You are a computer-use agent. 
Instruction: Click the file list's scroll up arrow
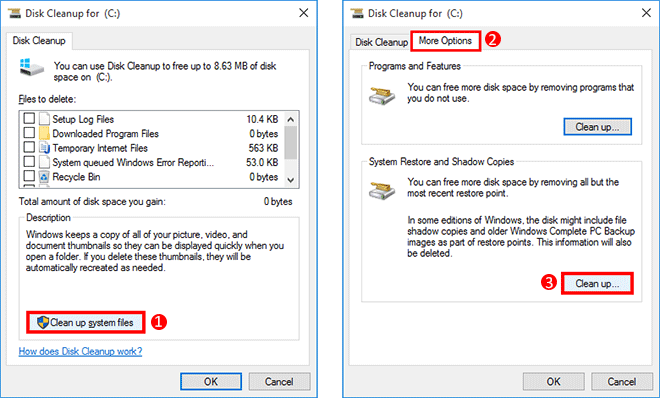[x=290, y=119]
